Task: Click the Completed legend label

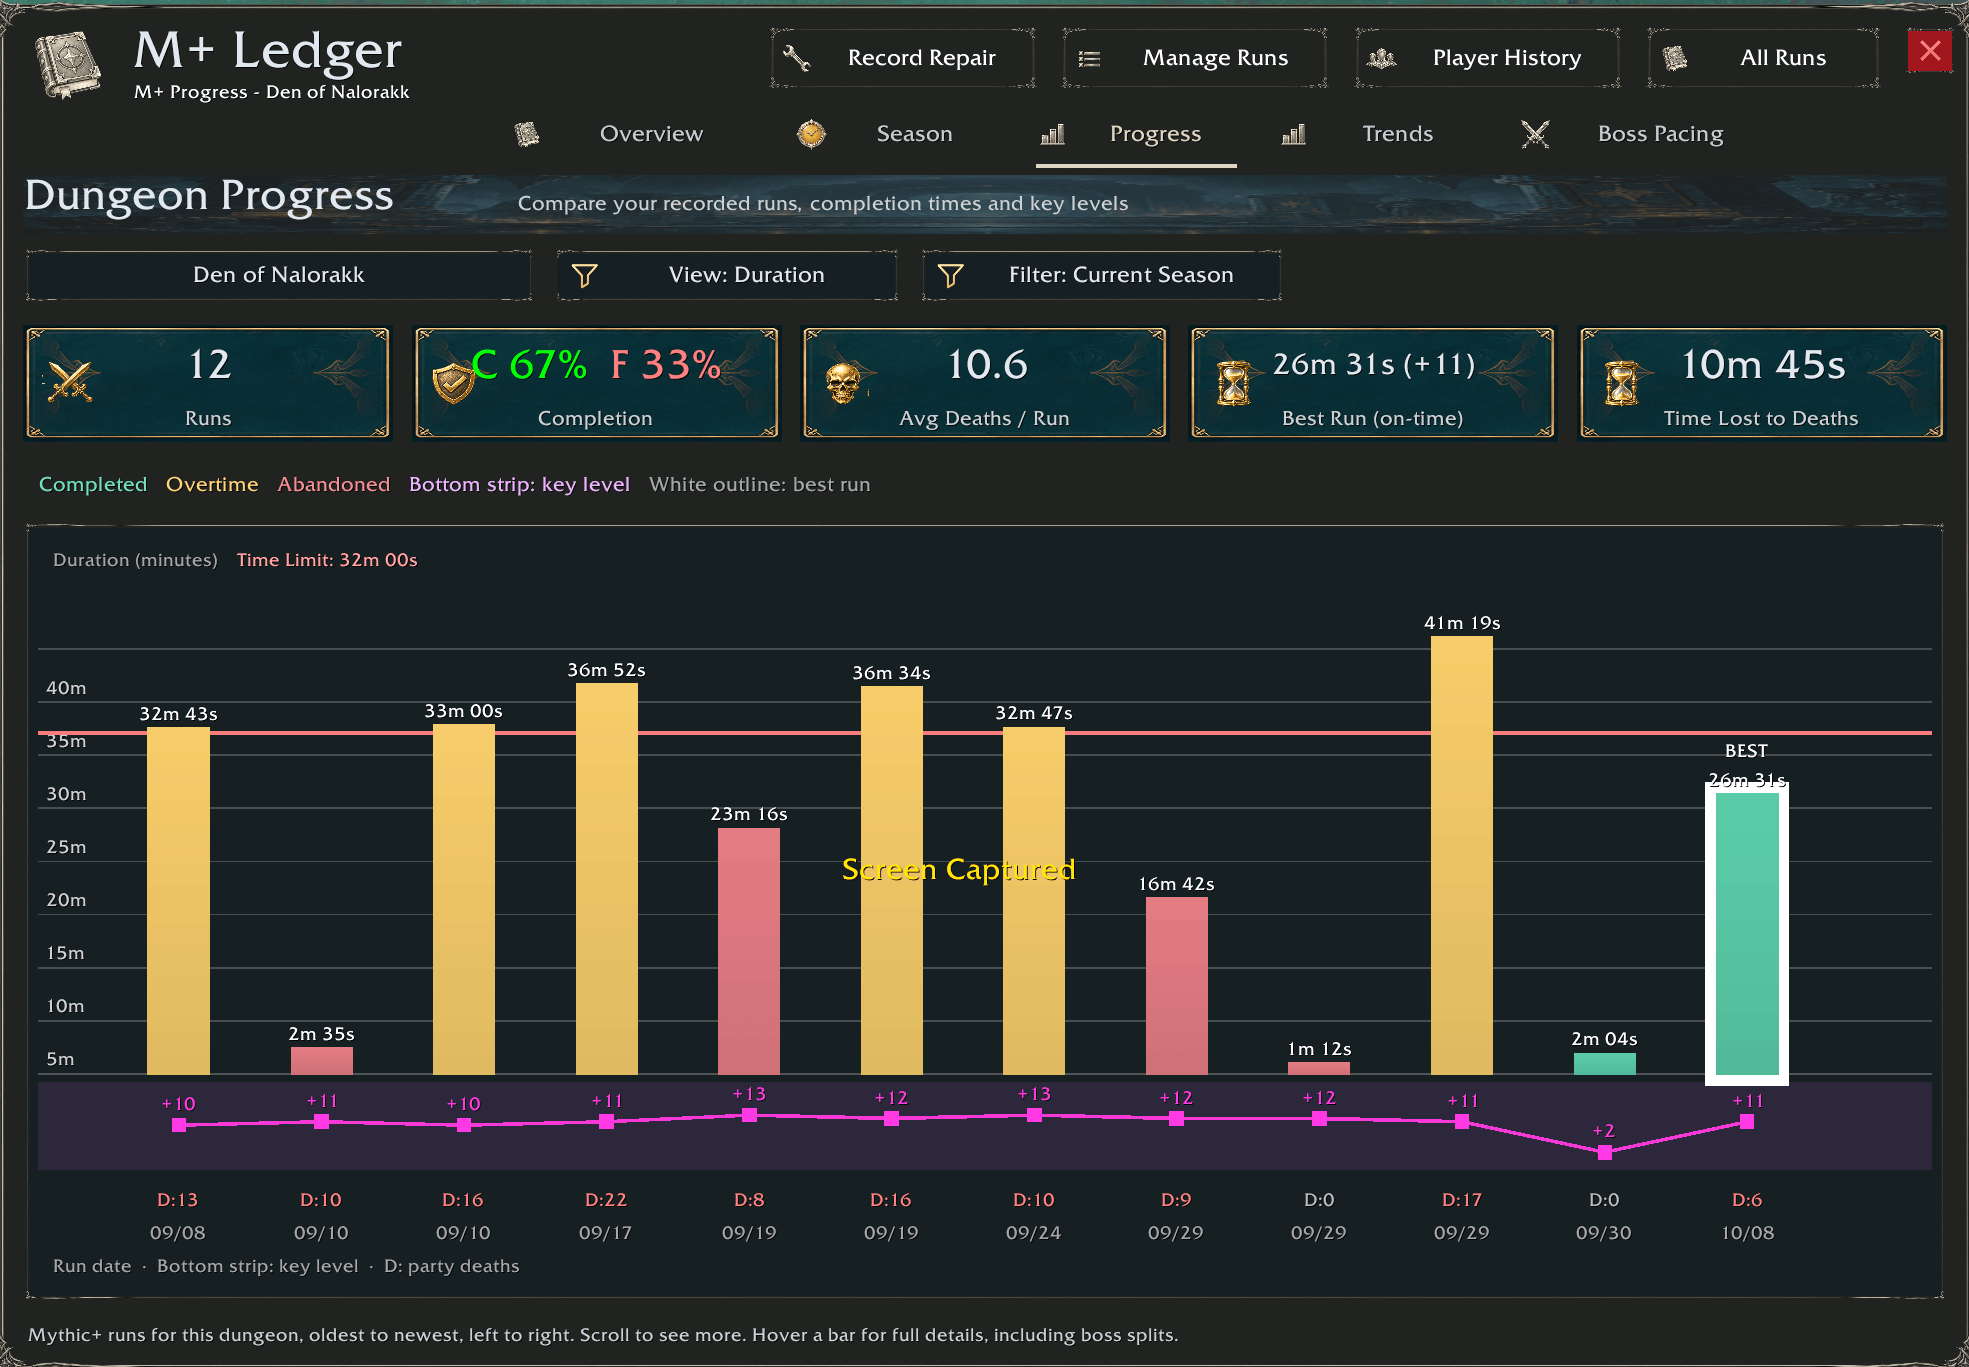Action: click(93, 484)
